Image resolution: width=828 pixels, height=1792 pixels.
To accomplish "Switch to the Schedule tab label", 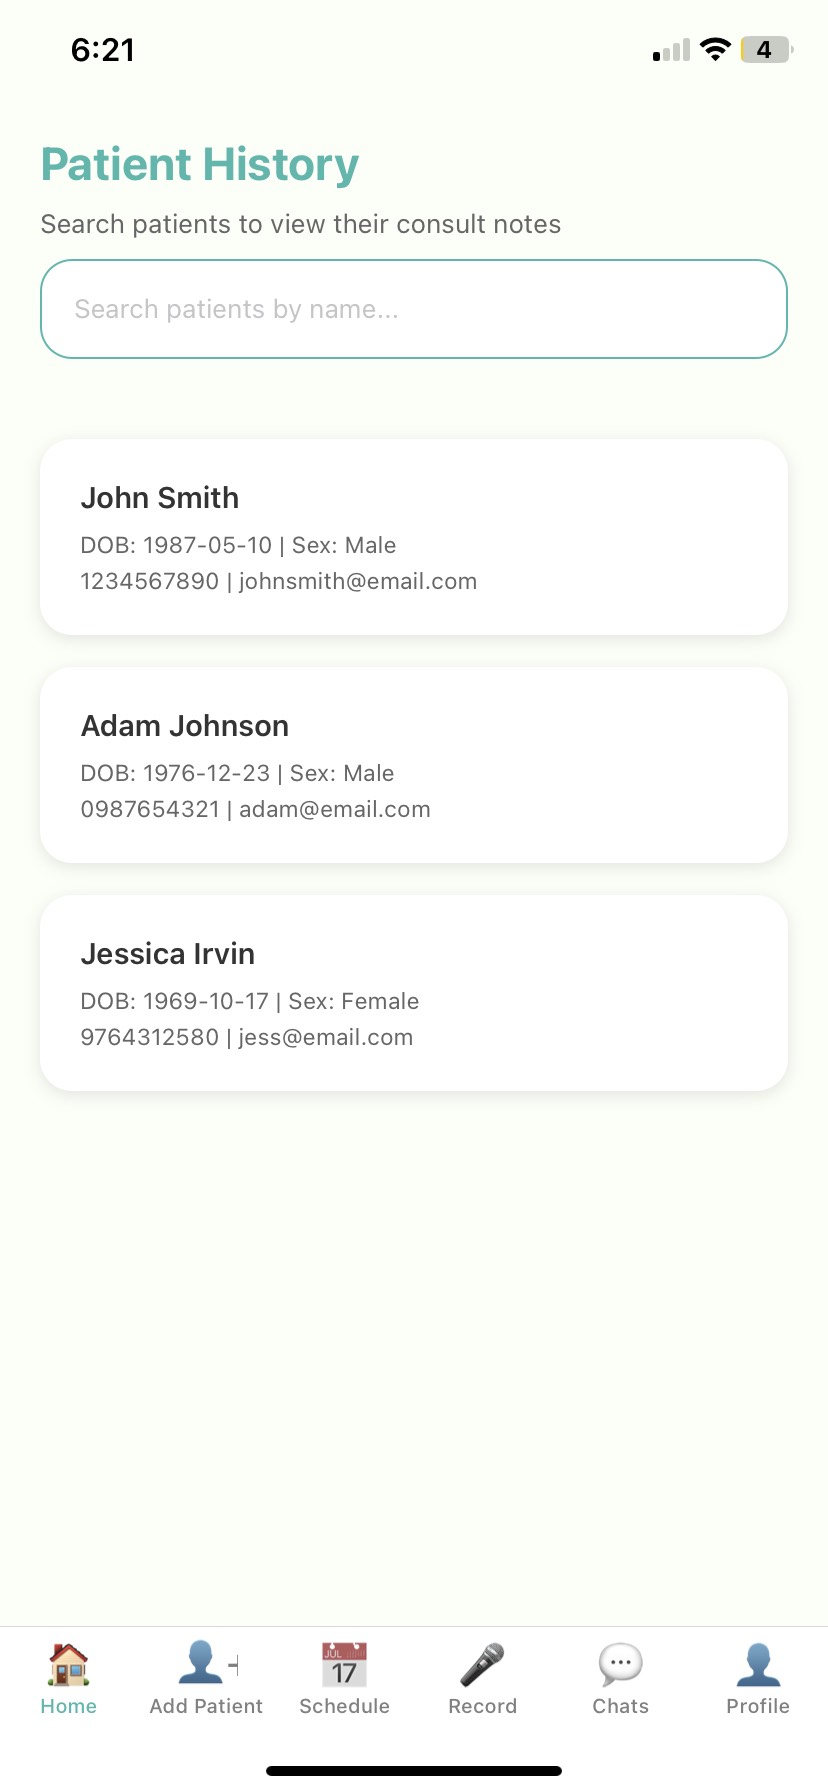I will pos(344,1706).
